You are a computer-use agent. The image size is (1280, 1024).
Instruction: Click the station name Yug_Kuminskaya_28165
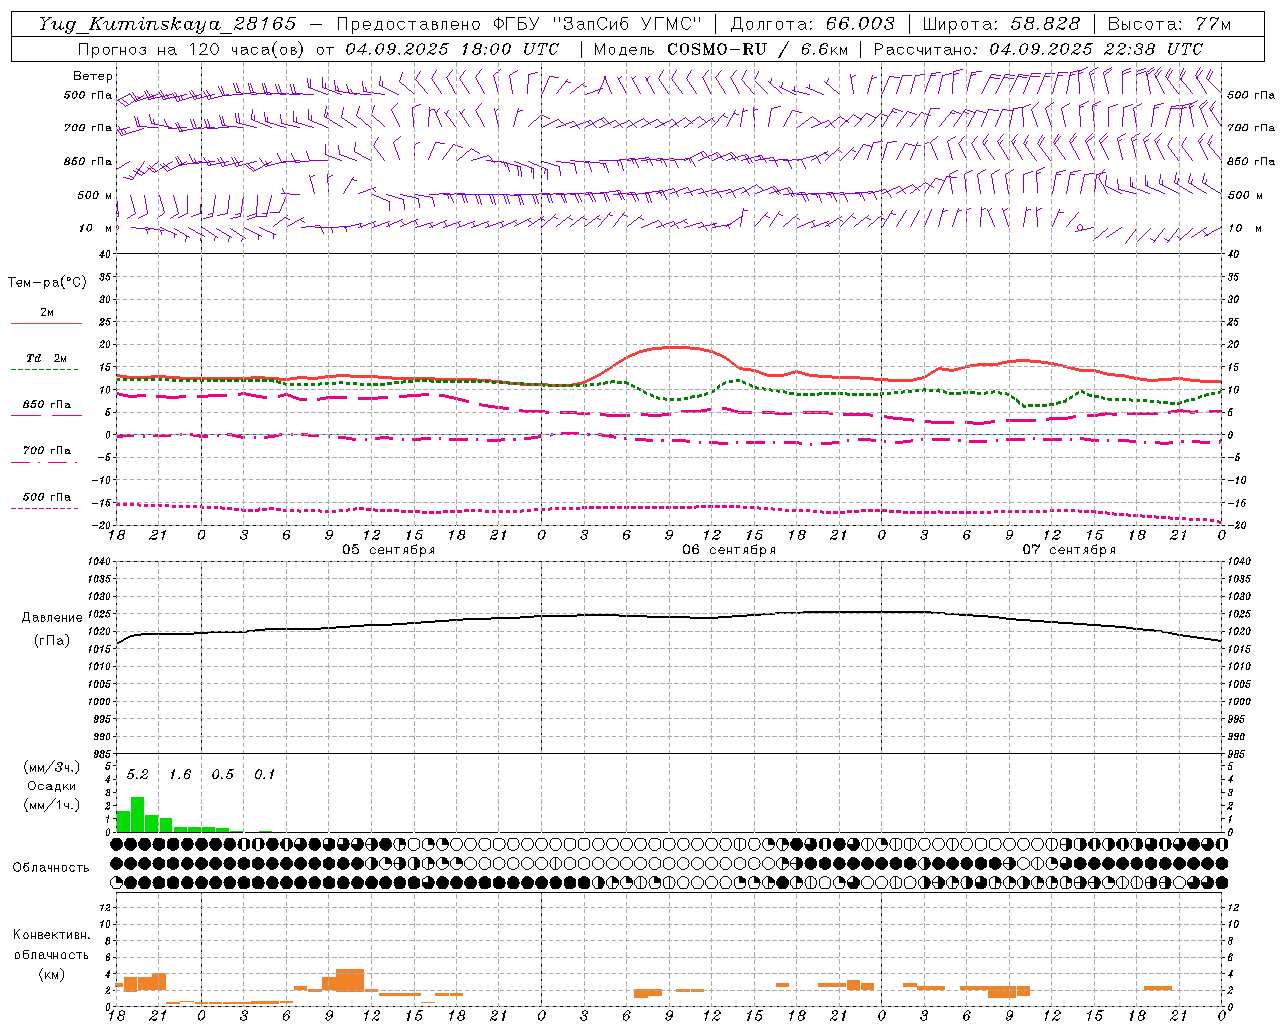[x=167, y=24]
